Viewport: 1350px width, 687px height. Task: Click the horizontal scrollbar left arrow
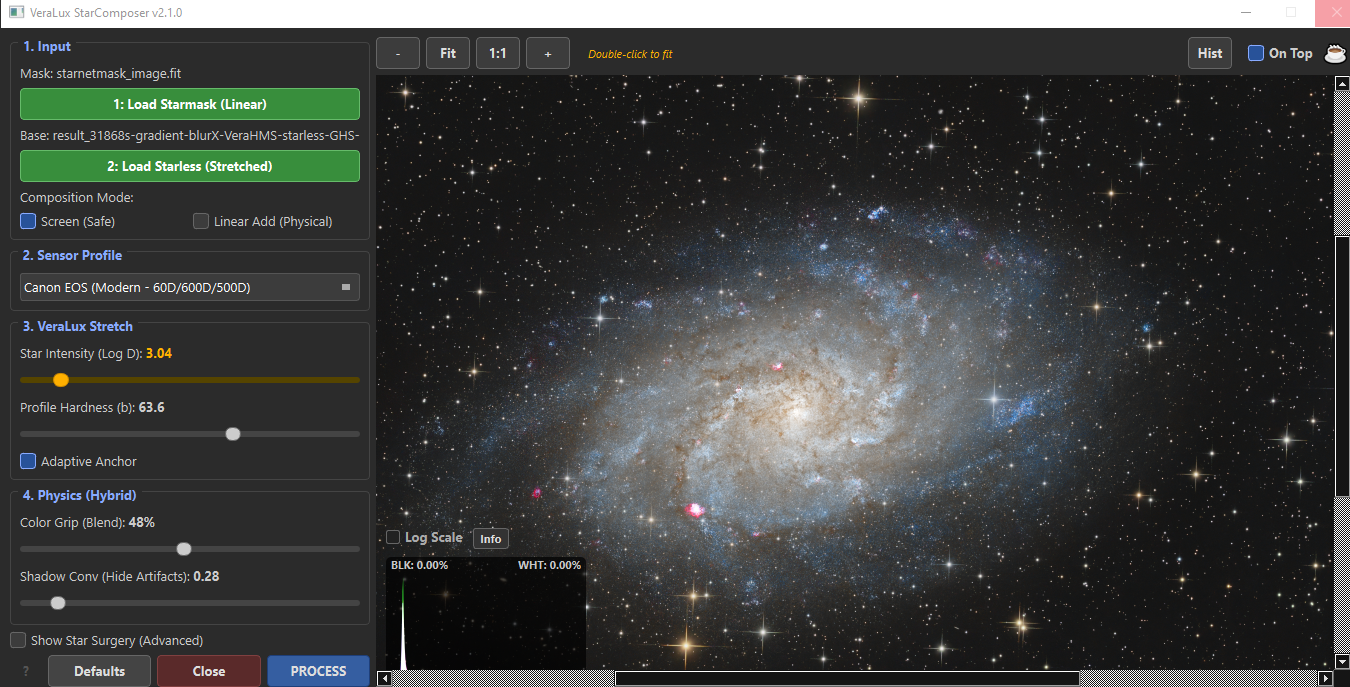coord(384,679)
